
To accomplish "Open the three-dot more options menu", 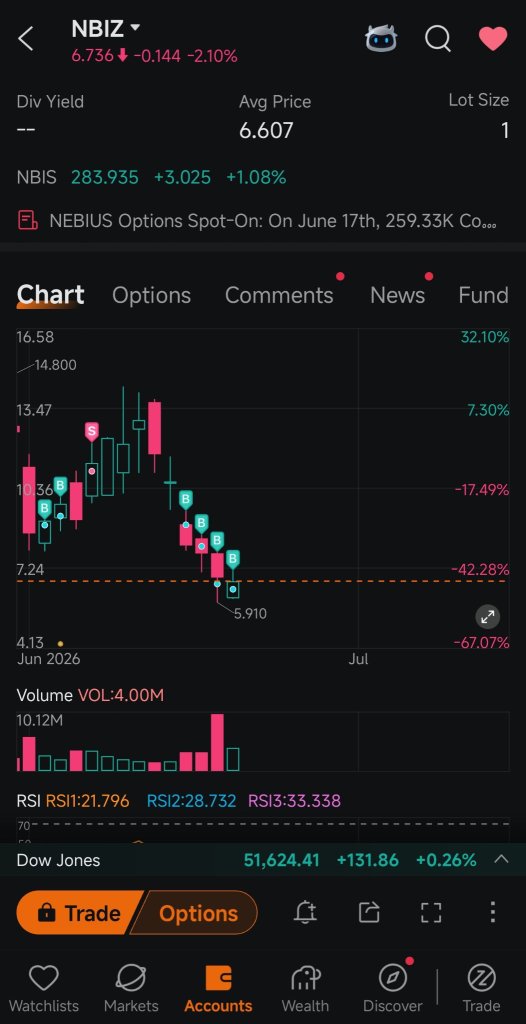I will [x=493, y=912].
